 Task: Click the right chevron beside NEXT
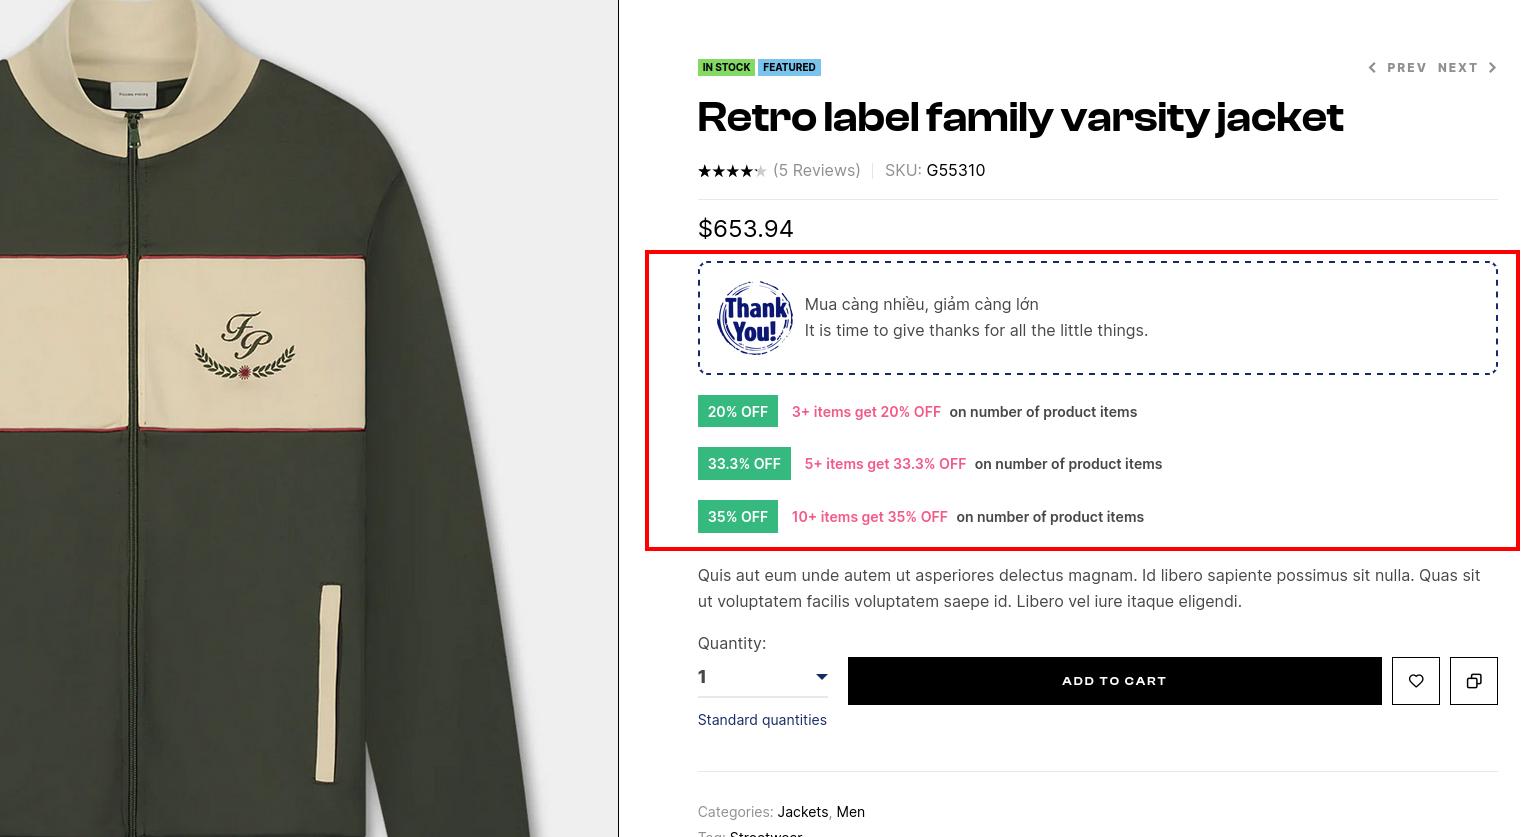click(1492, 68)
